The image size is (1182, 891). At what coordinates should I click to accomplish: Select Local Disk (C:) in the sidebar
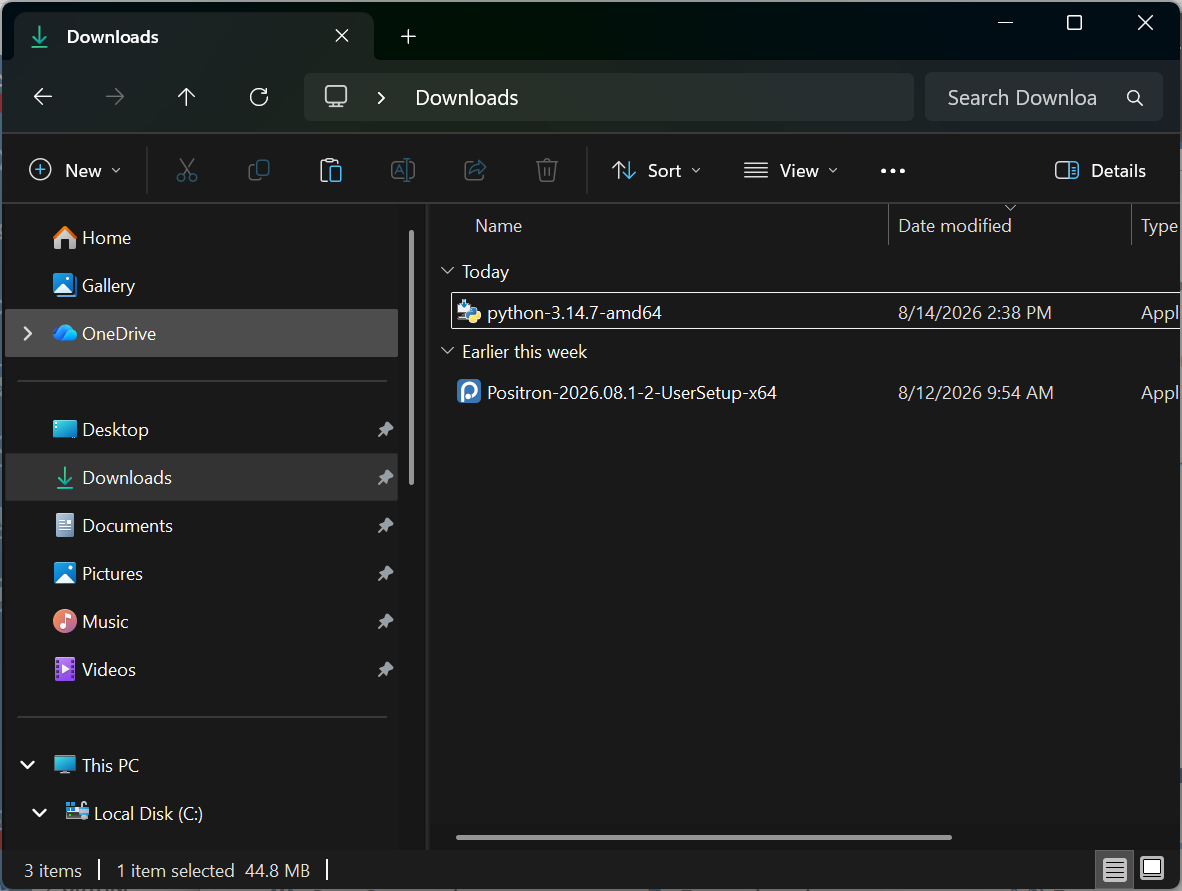point(201,813)
